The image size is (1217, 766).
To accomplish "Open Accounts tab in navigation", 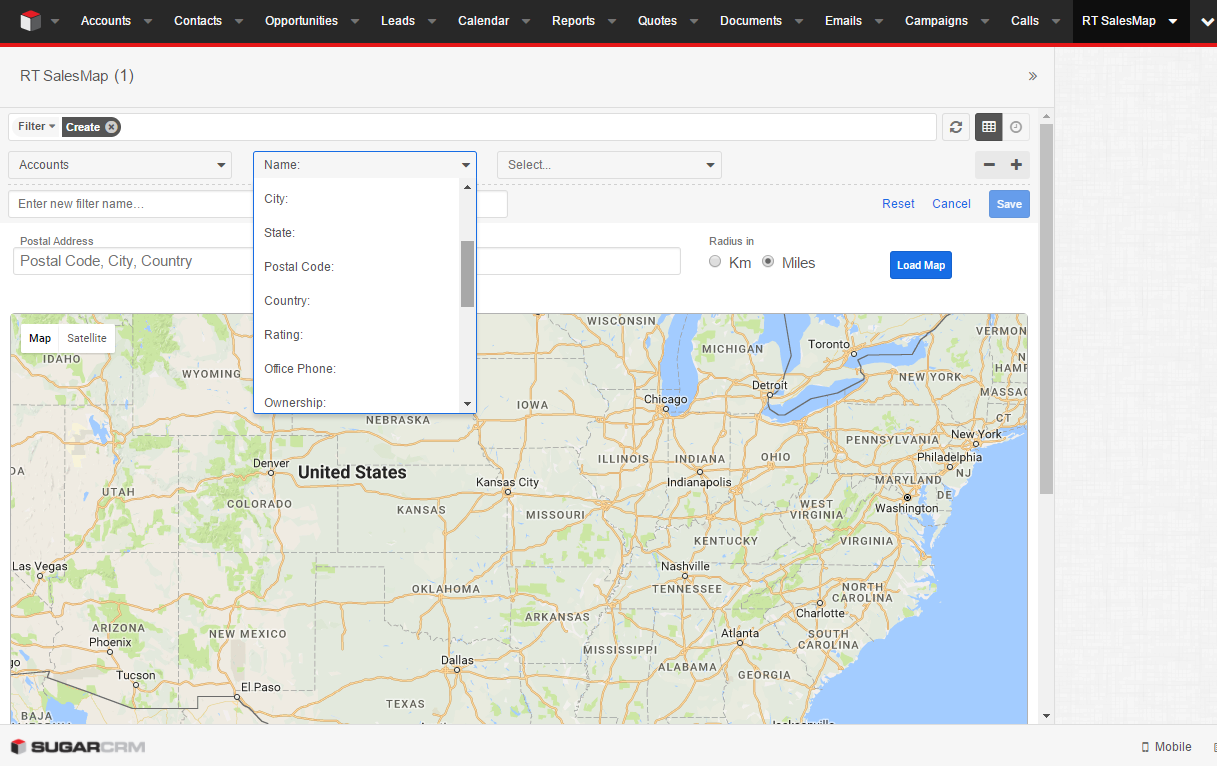I will [x=106, y=21].
